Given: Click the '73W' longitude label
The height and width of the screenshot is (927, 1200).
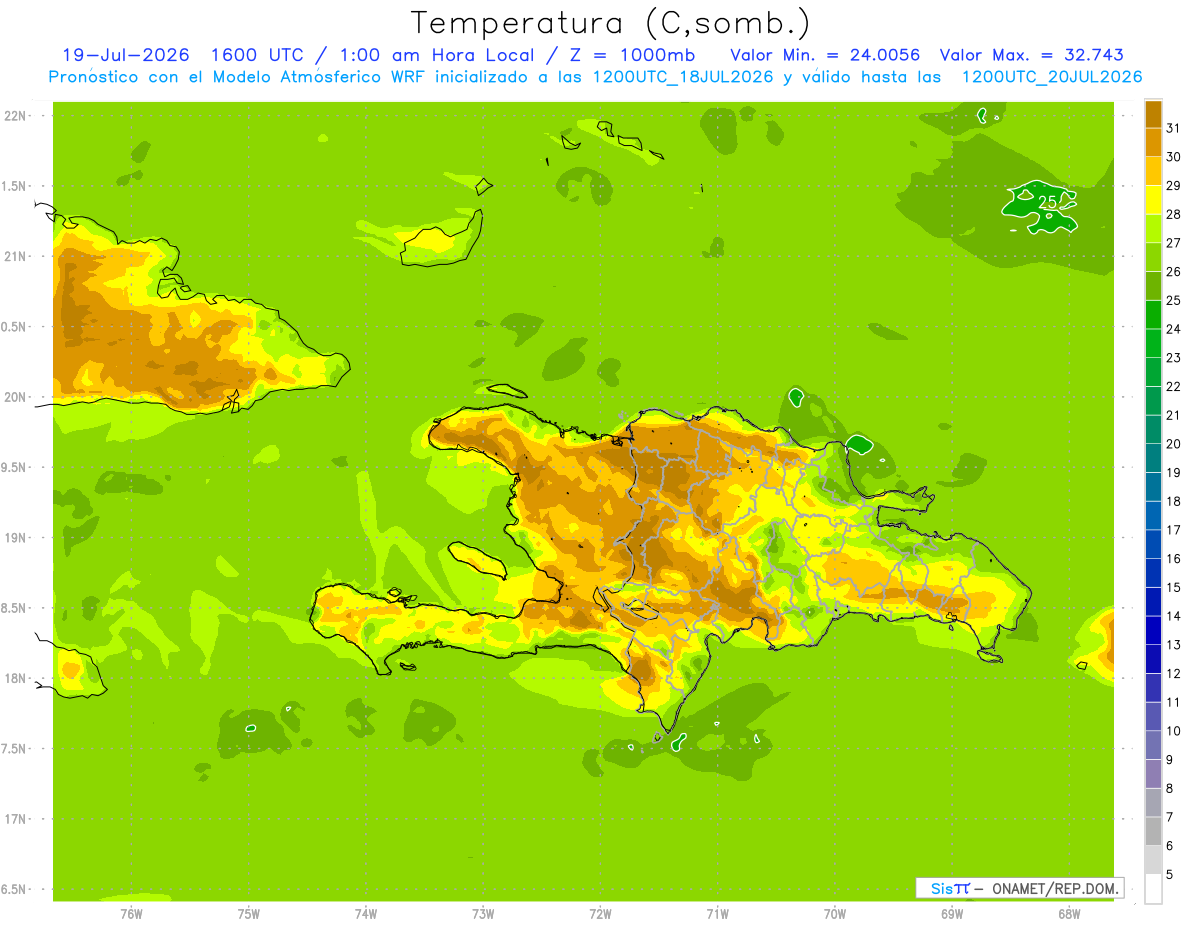Looking at the screenshot, I should [x=483, y=914].
